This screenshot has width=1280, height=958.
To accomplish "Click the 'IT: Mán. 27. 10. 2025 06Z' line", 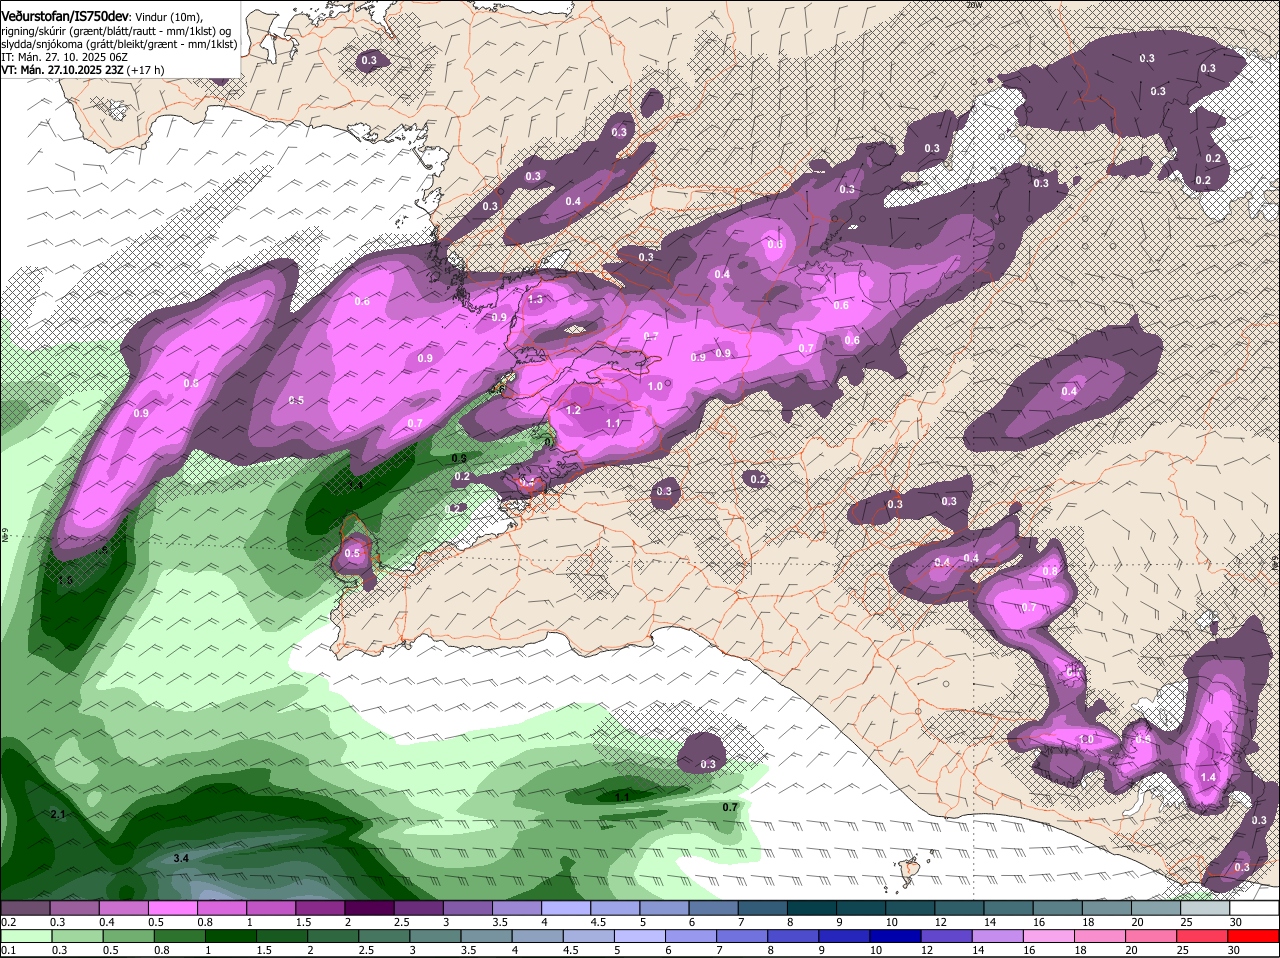I will pos(65,57).
